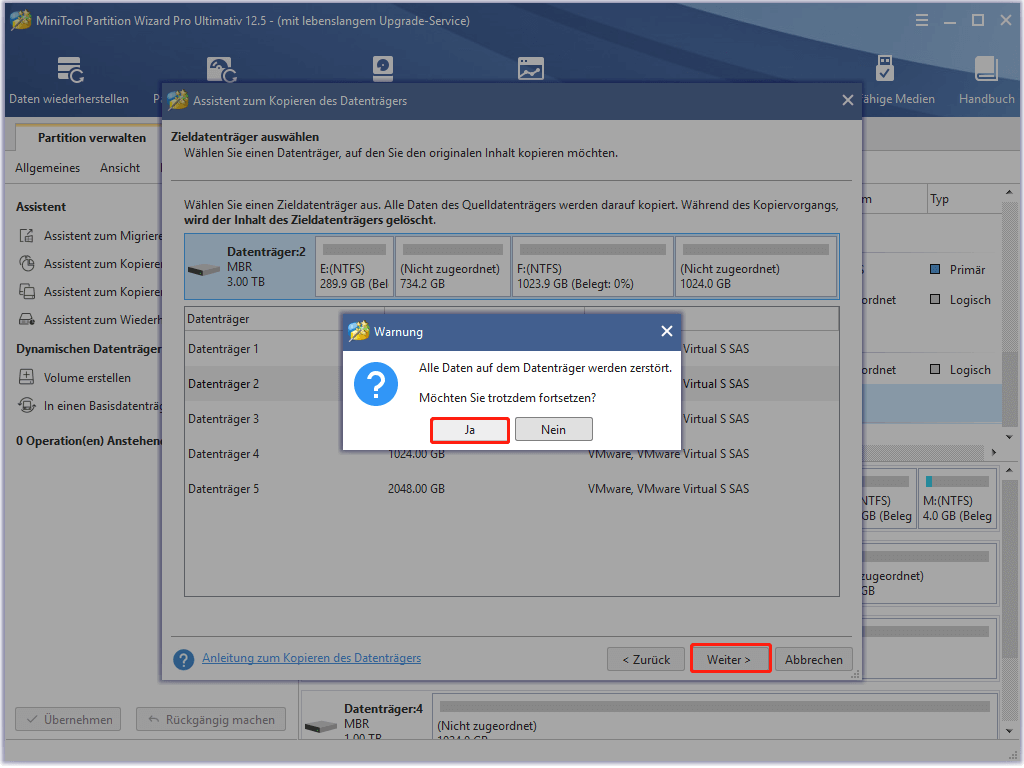Click the bootable media icon
1024x768 pixels.
tap(884, 68)
